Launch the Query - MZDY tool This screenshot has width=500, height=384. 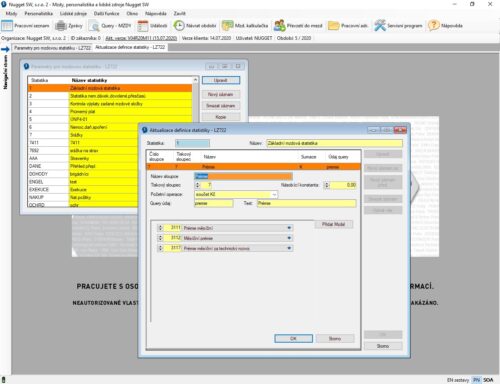pyautogui.click(x=94, y=26)
